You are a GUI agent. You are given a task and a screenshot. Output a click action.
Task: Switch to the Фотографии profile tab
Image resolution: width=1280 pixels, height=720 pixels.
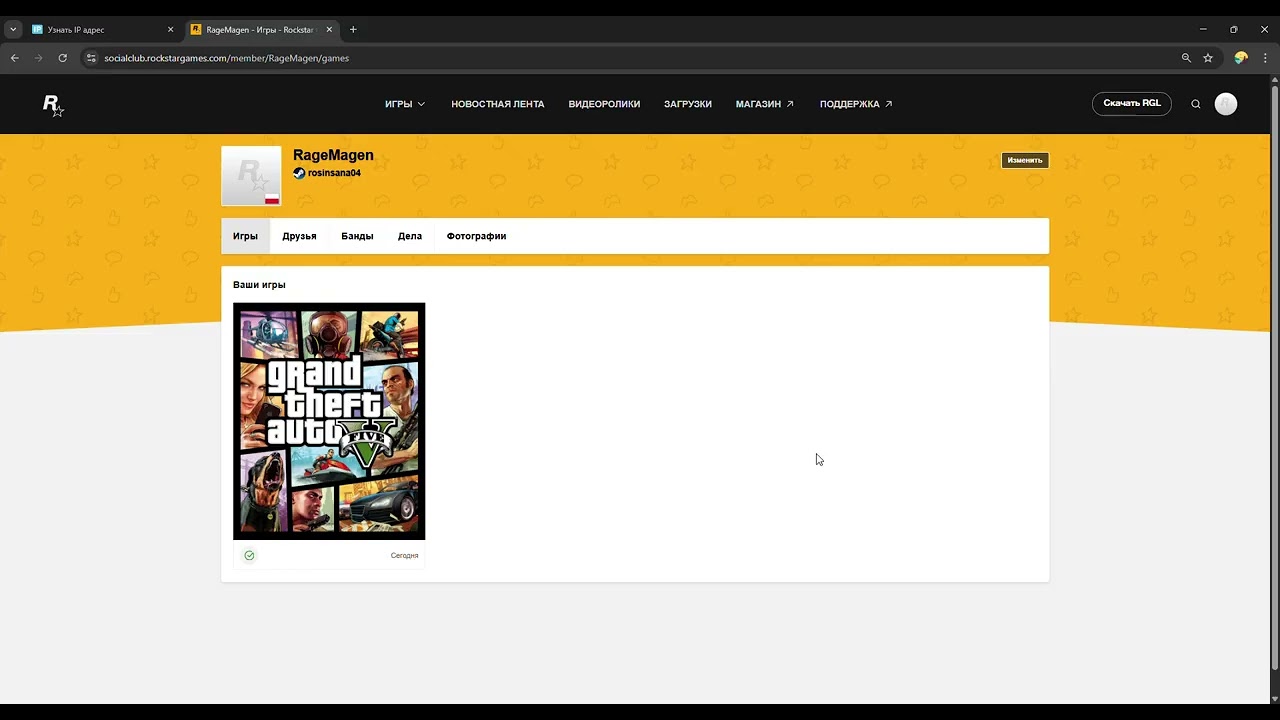pos(476,236)
